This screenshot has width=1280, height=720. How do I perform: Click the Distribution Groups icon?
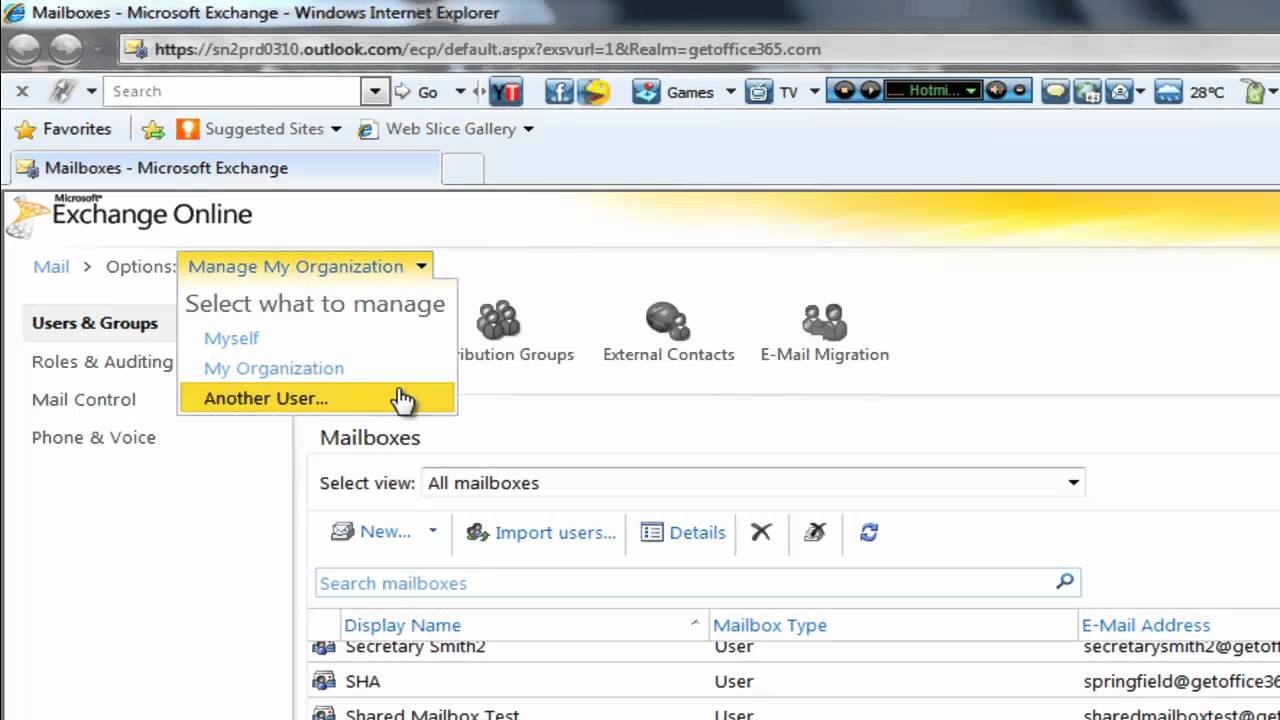(498, 320)
